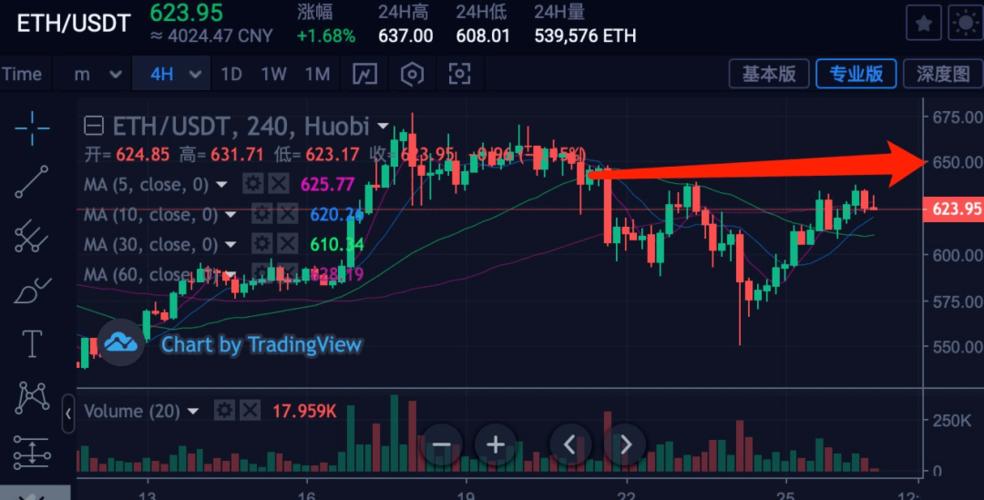984x500 pixels.
Task: Select the 1D timeframe
Action: tap(231, 74)
